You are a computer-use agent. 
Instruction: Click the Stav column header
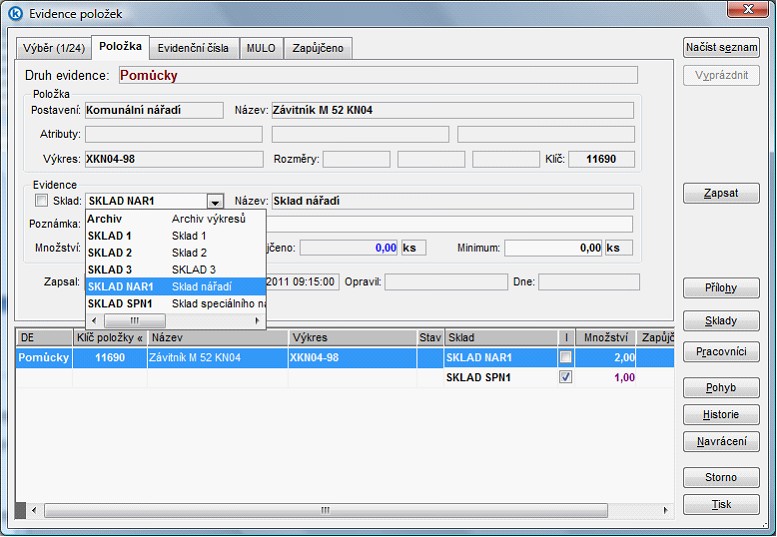click(430, 337)
